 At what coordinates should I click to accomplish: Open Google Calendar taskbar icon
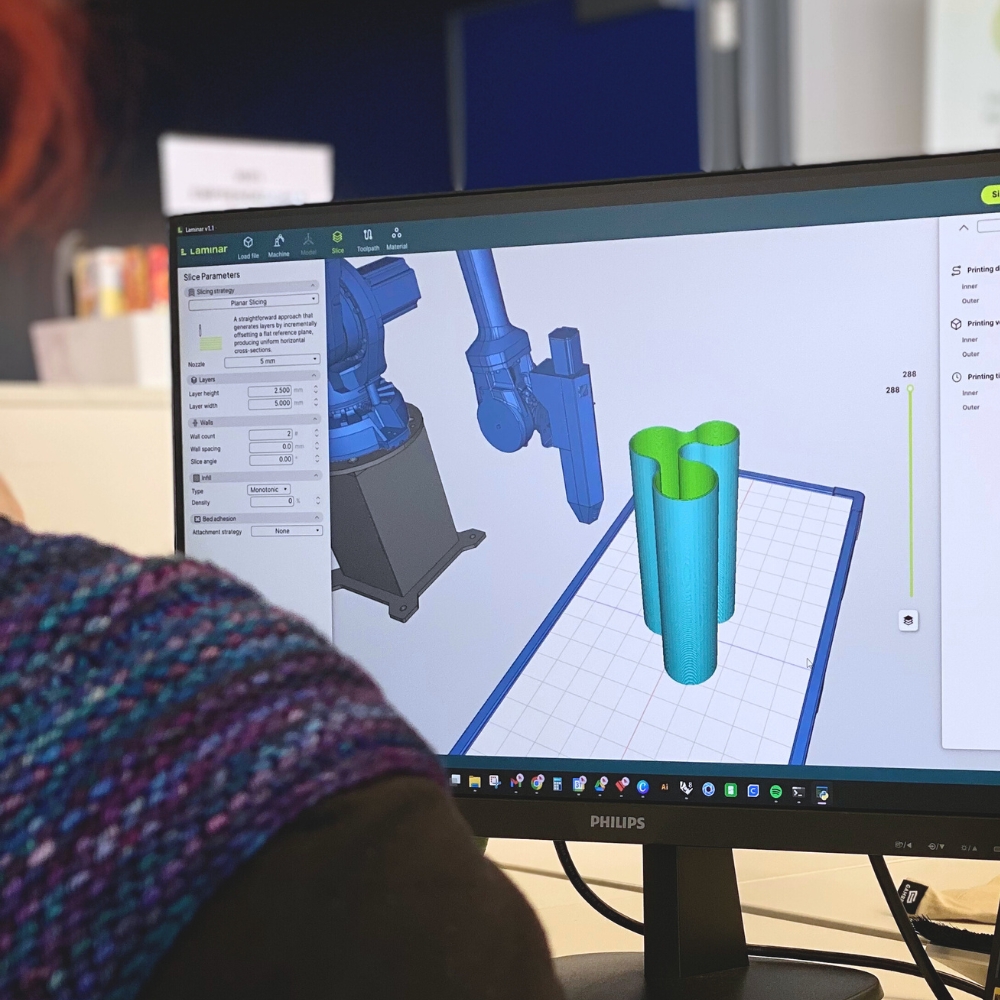tap(579, 784)
